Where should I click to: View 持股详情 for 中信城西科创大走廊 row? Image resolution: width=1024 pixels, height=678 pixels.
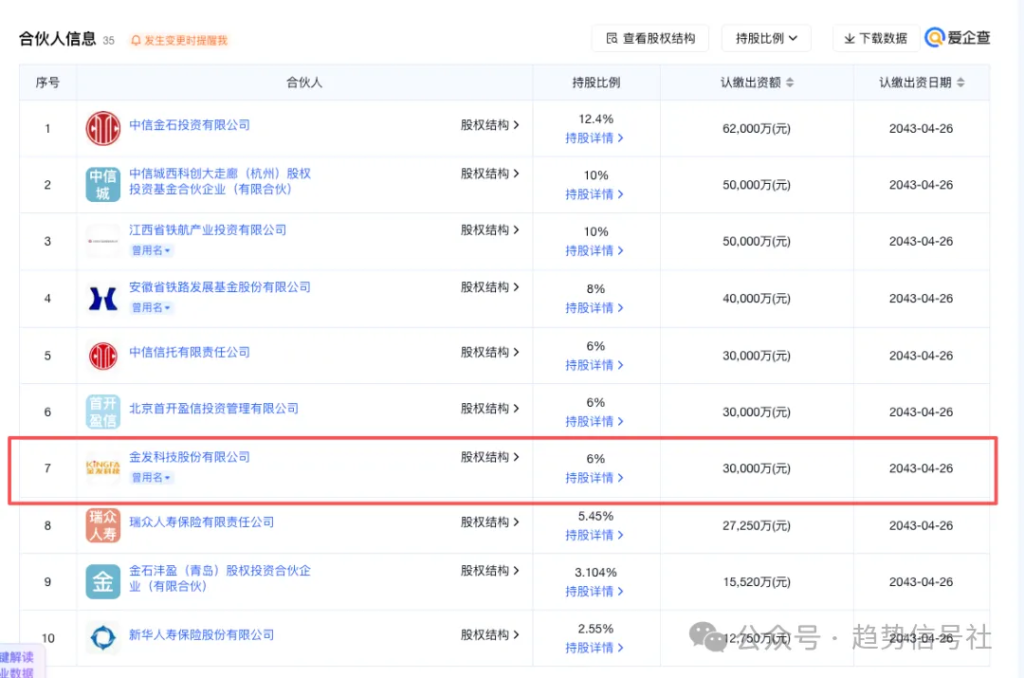click(594, 194)
